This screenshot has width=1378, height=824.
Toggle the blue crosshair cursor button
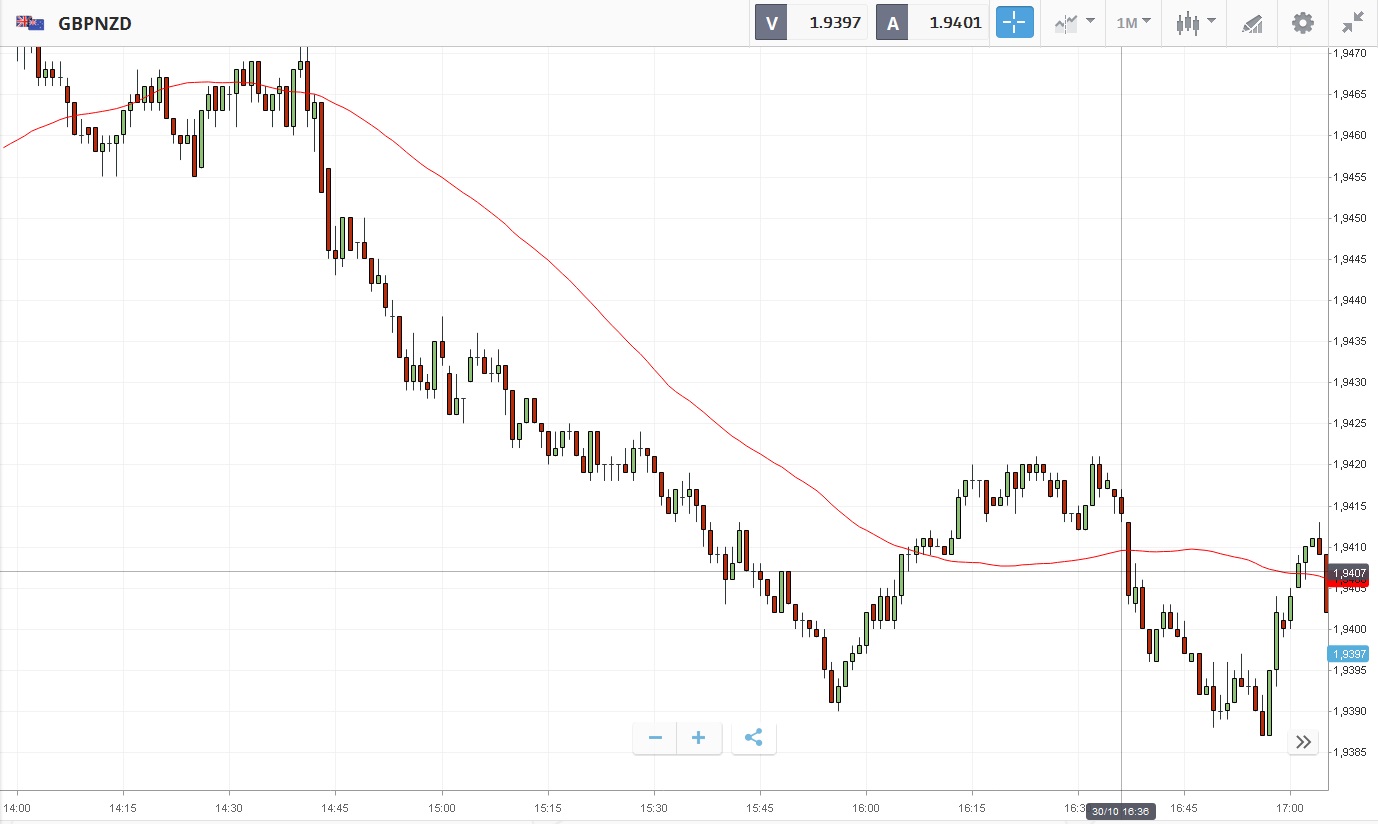[x=1014, y=22]
